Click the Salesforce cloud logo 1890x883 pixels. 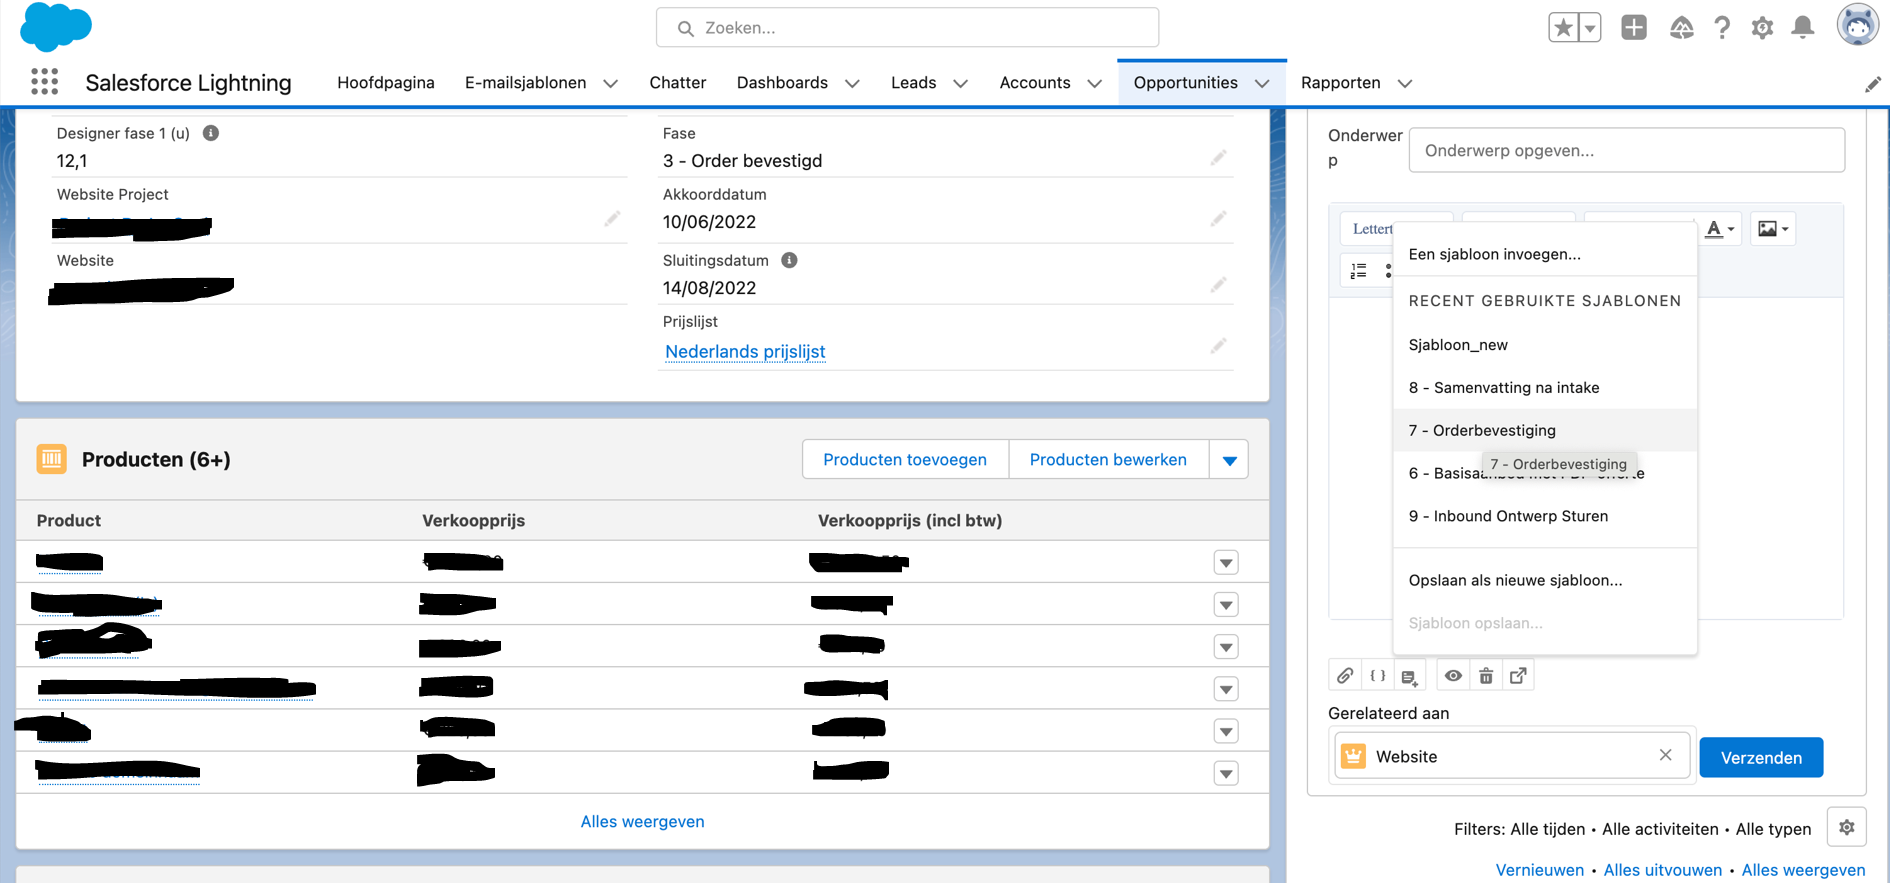(56, 27)
